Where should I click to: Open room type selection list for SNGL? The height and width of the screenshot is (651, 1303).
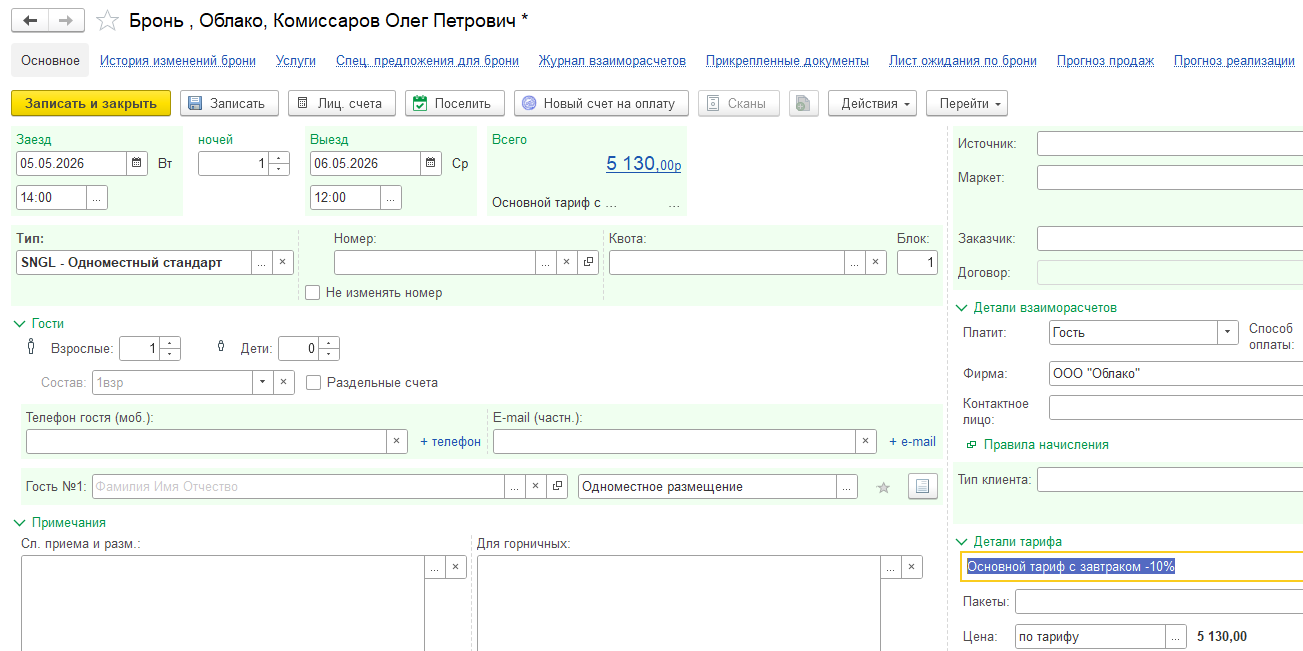tap(261, 262)
